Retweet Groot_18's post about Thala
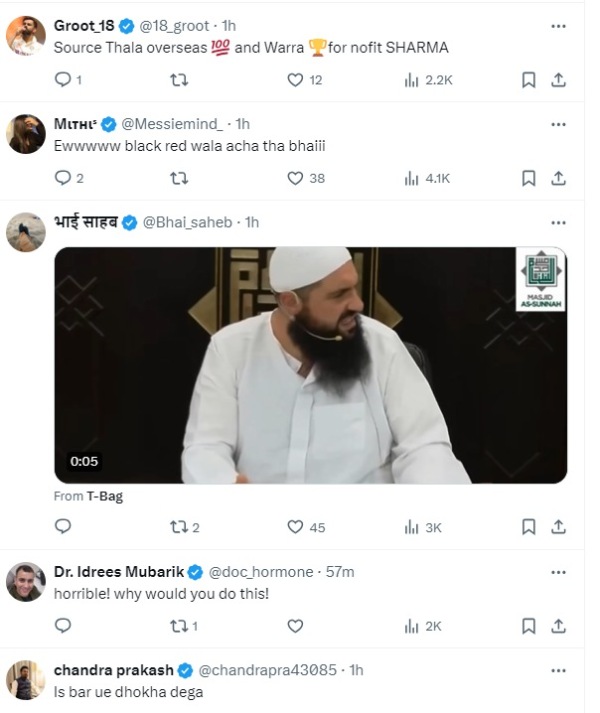Viewport: 600px width, 713px height. pos(180,80)
